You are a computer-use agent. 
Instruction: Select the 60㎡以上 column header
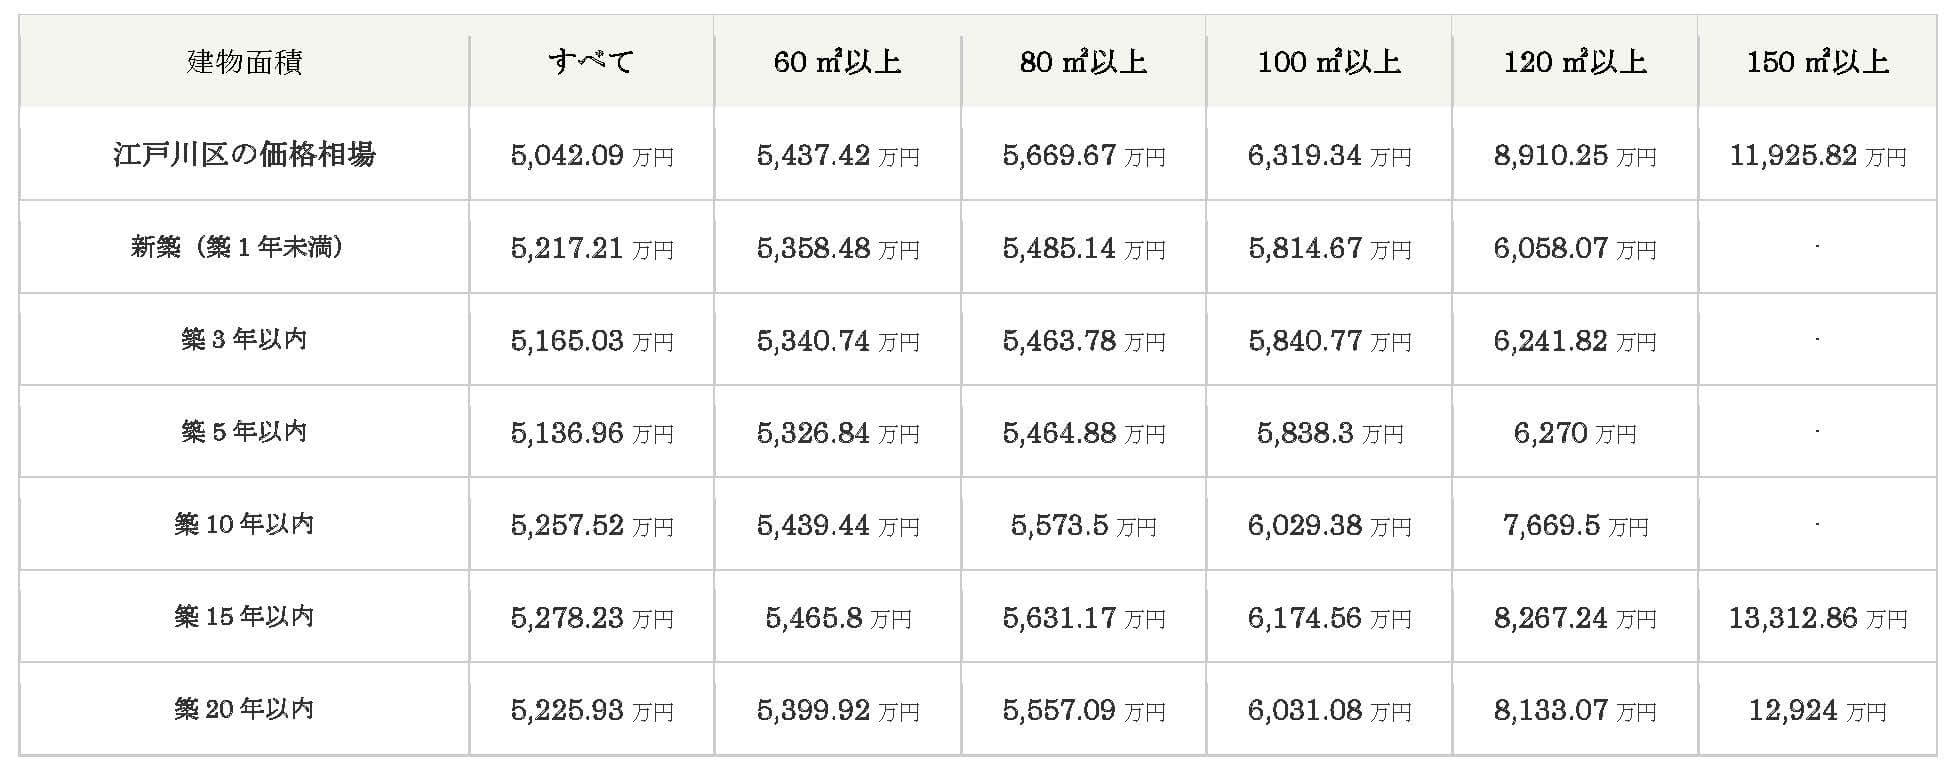(x=837, y=62)
